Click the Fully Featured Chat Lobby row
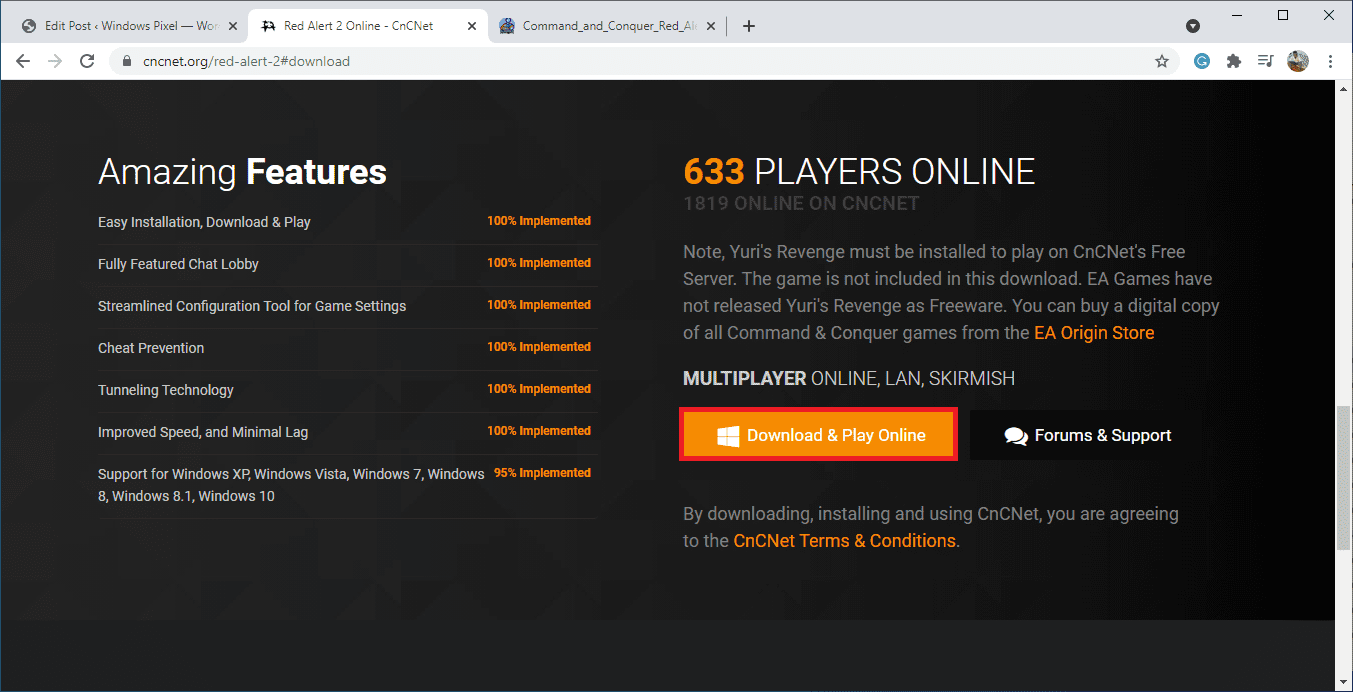 click(x=348, y=264)
